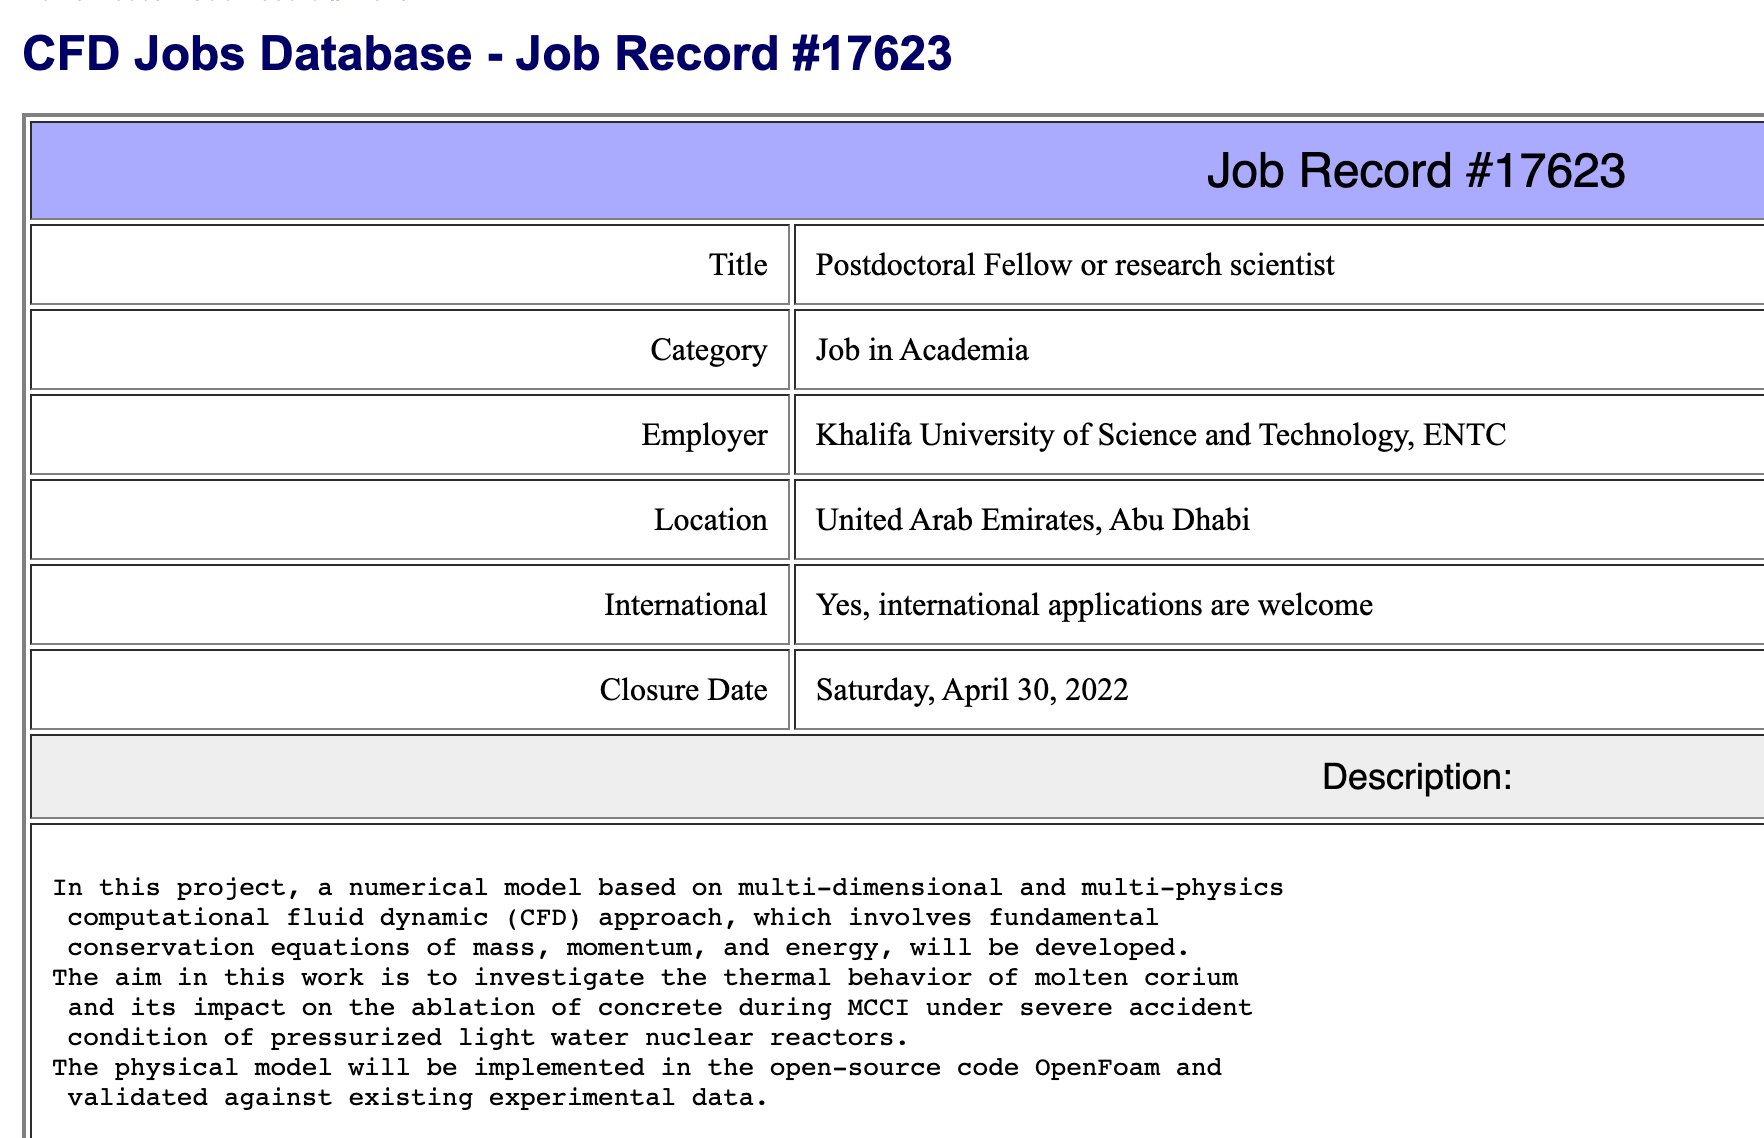The width and height of the screenshot is (1764, 1138).
Task: Click the international applications are welcome text
Action: (x=1126, y=605)
